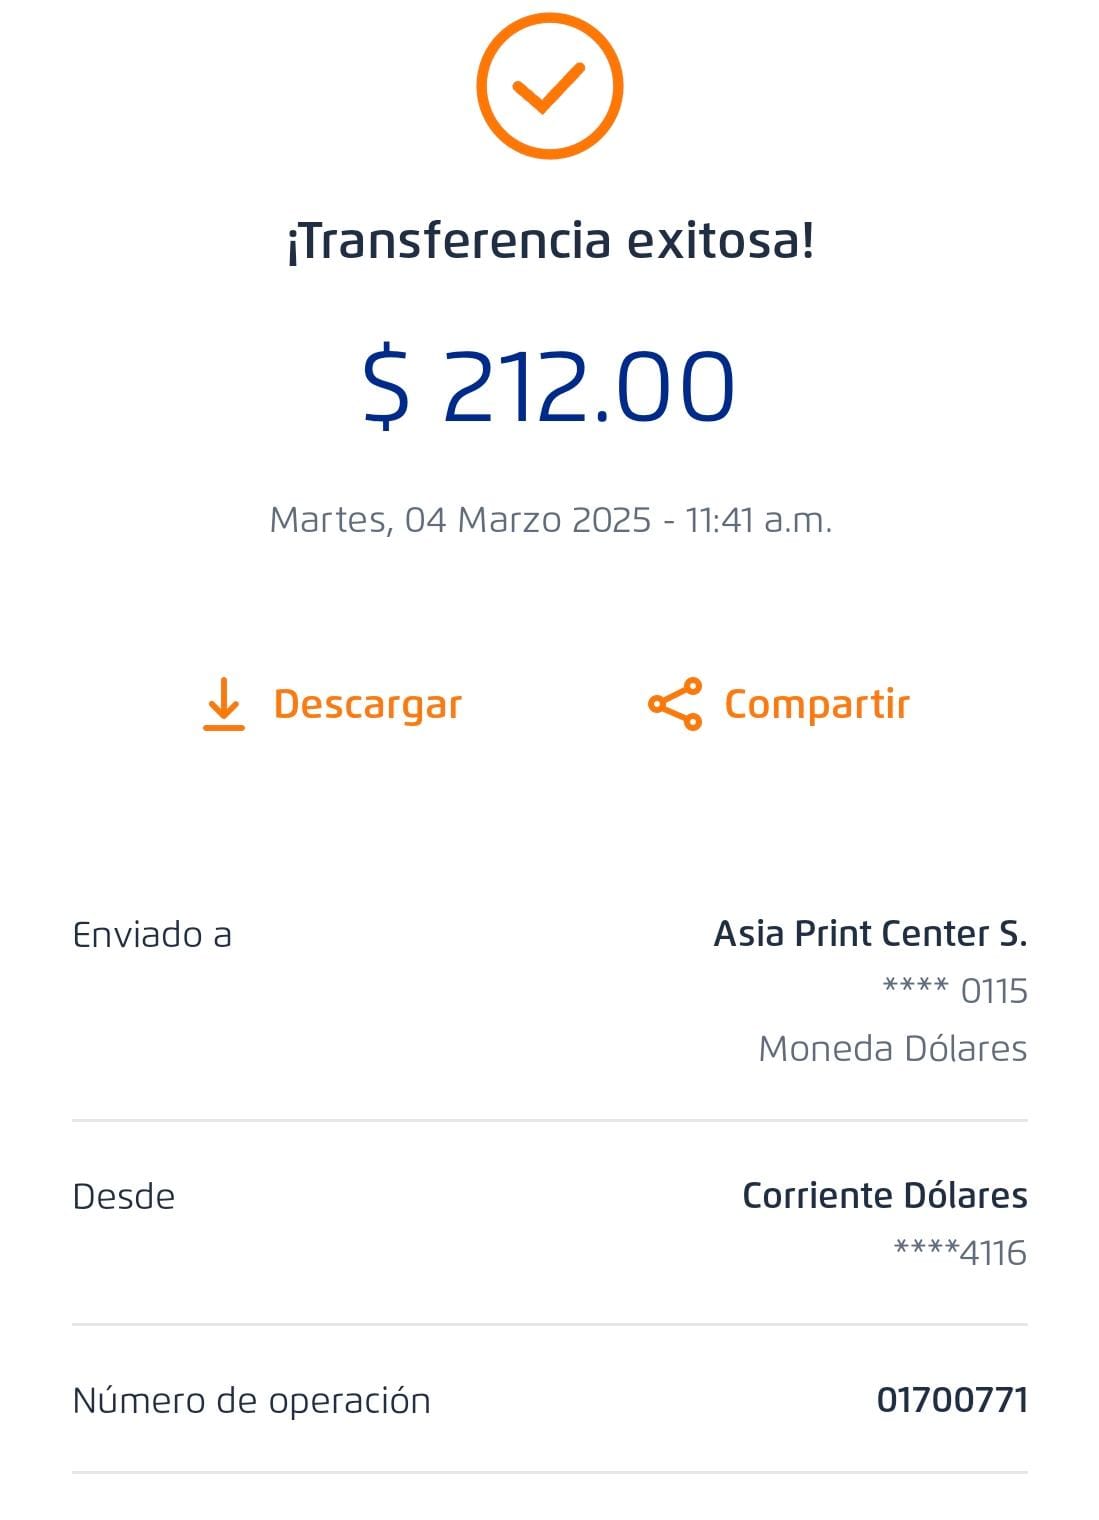Click source account ending 4116
Screen dimensions: 1099x1520
coord(960,1252)
